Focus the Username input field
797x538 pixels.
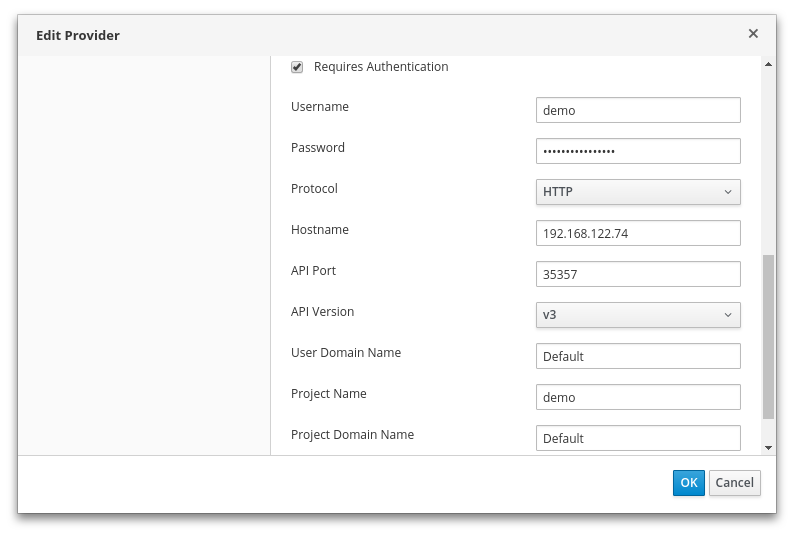click(x=638, y=110)
